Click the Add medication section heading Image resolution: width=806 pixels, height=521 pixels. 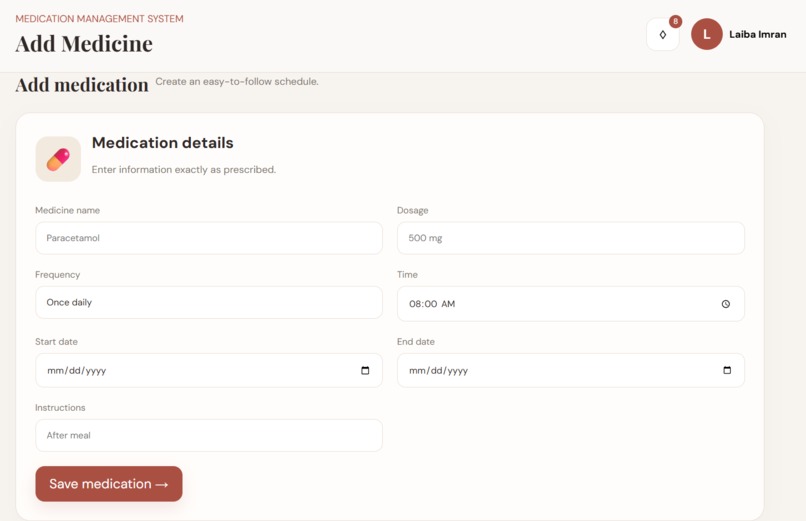(82, 85)
